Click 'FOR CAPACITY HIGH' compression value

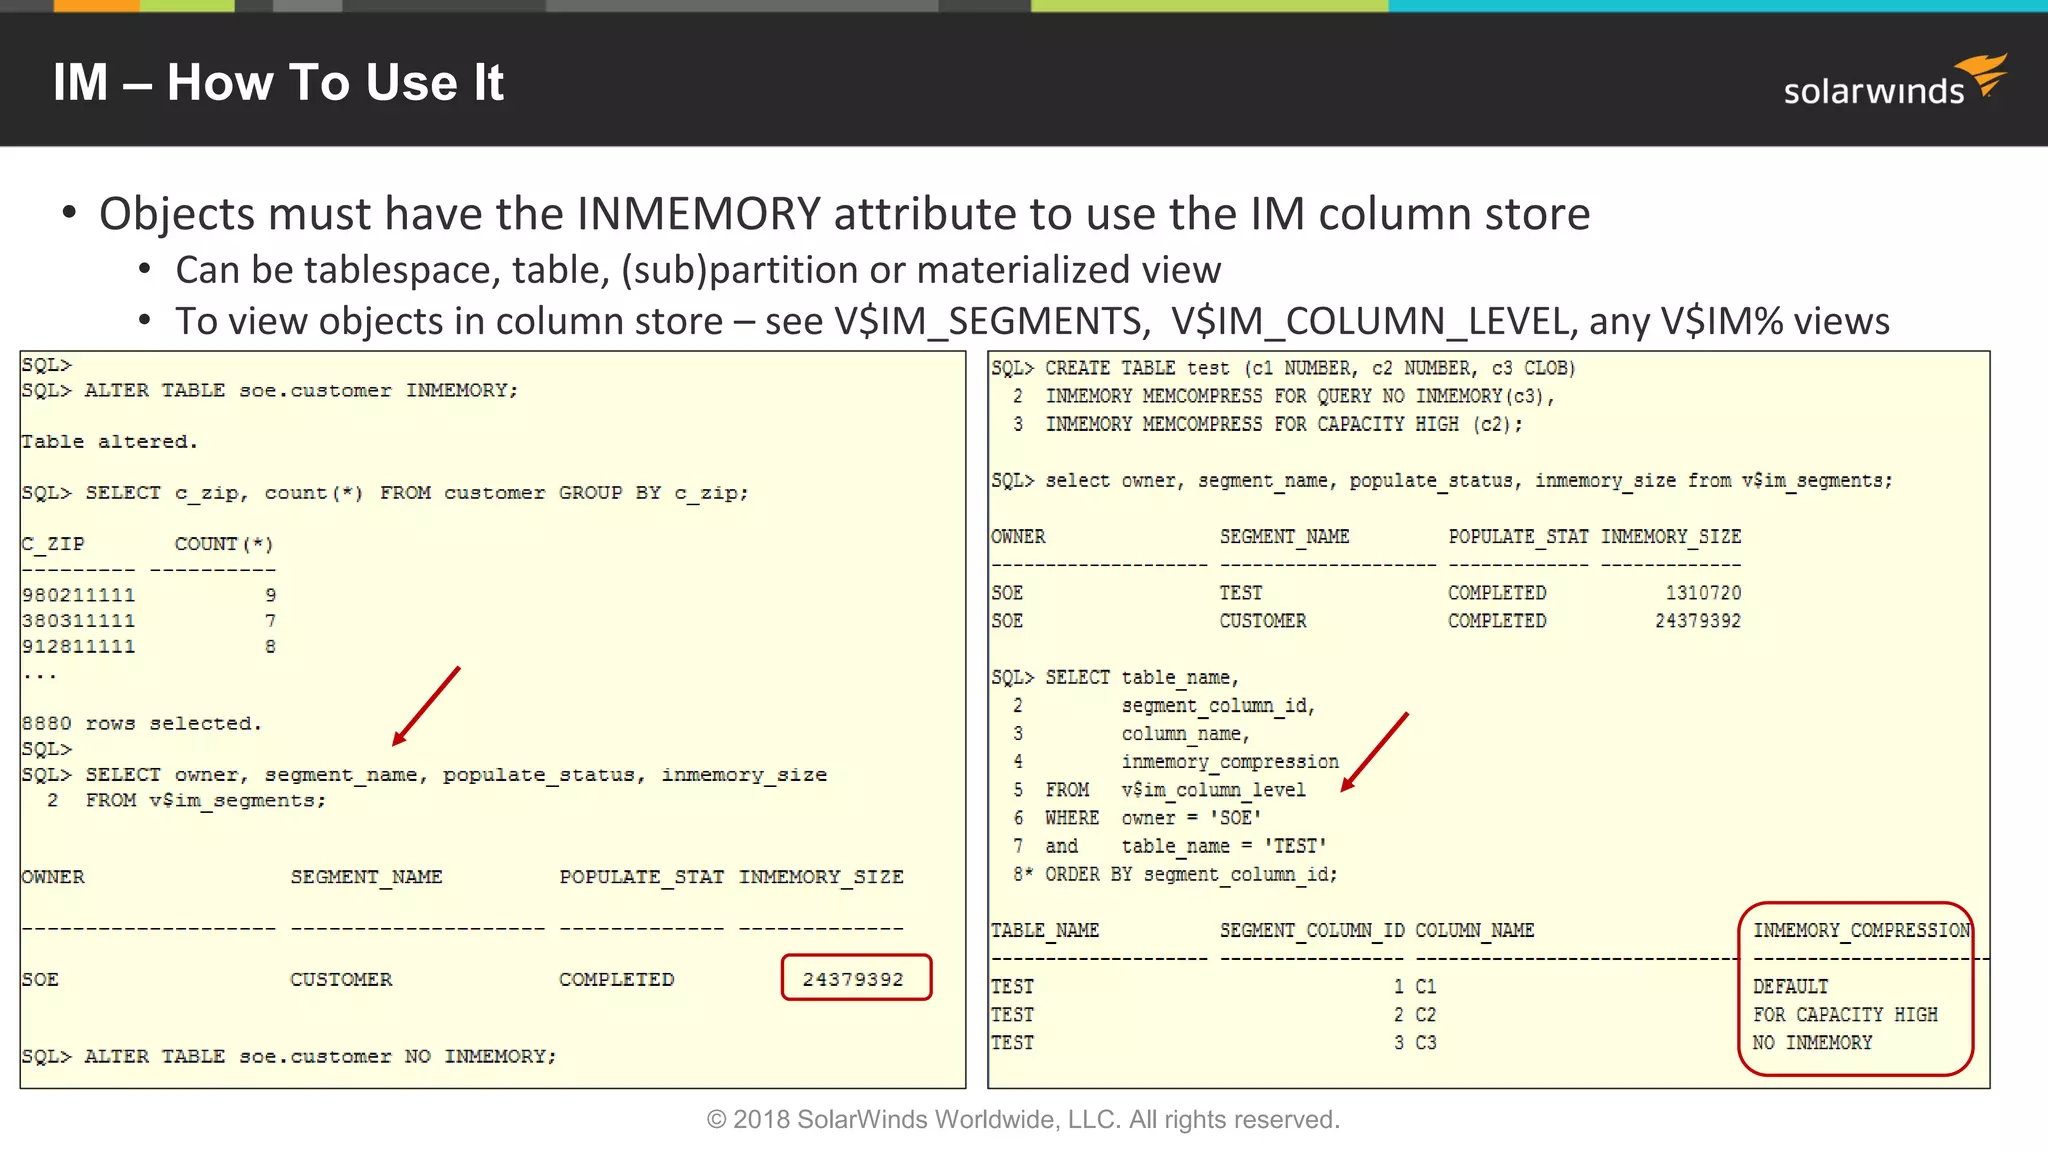click(x=1845, y=1014)
